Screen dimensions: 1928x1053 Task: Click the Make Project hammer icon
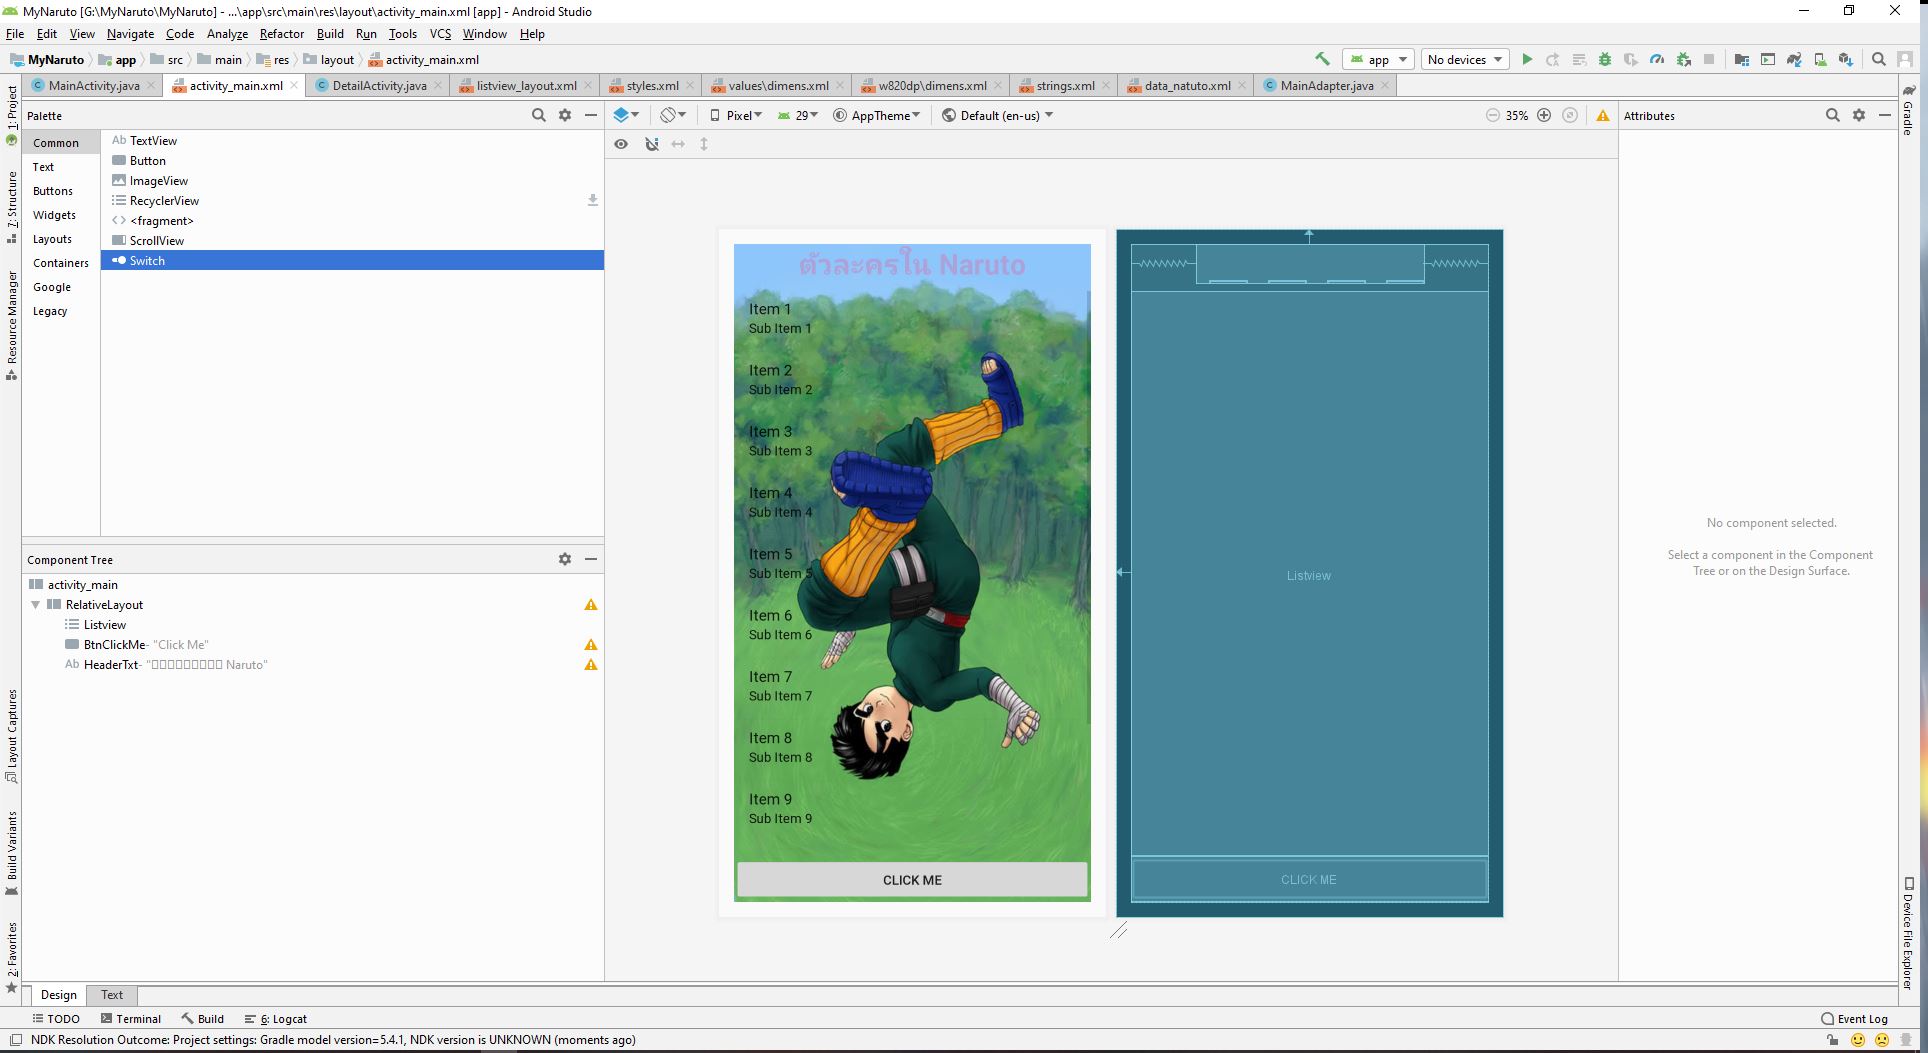[x=1322, y=59]
